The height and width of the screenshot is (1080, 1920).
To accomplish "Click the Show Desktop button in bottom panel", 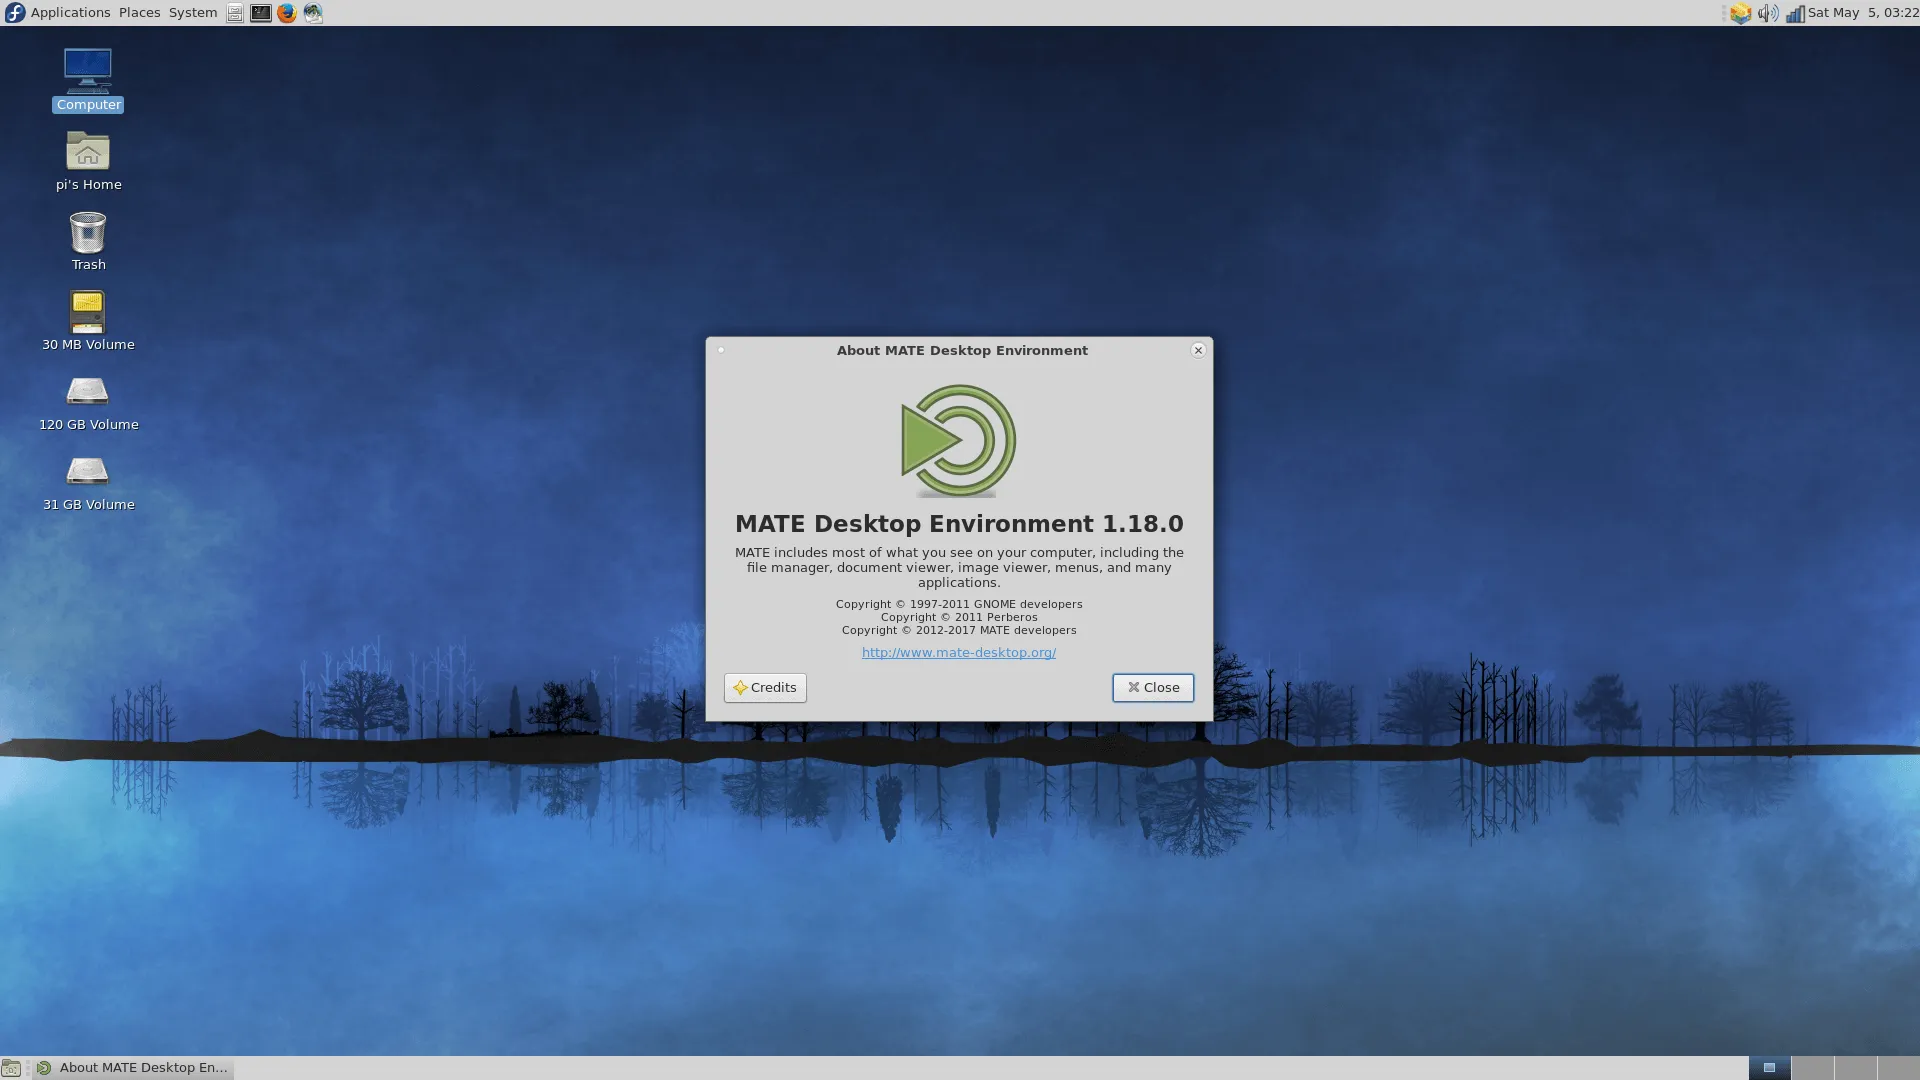I will tap(11, 1068).
